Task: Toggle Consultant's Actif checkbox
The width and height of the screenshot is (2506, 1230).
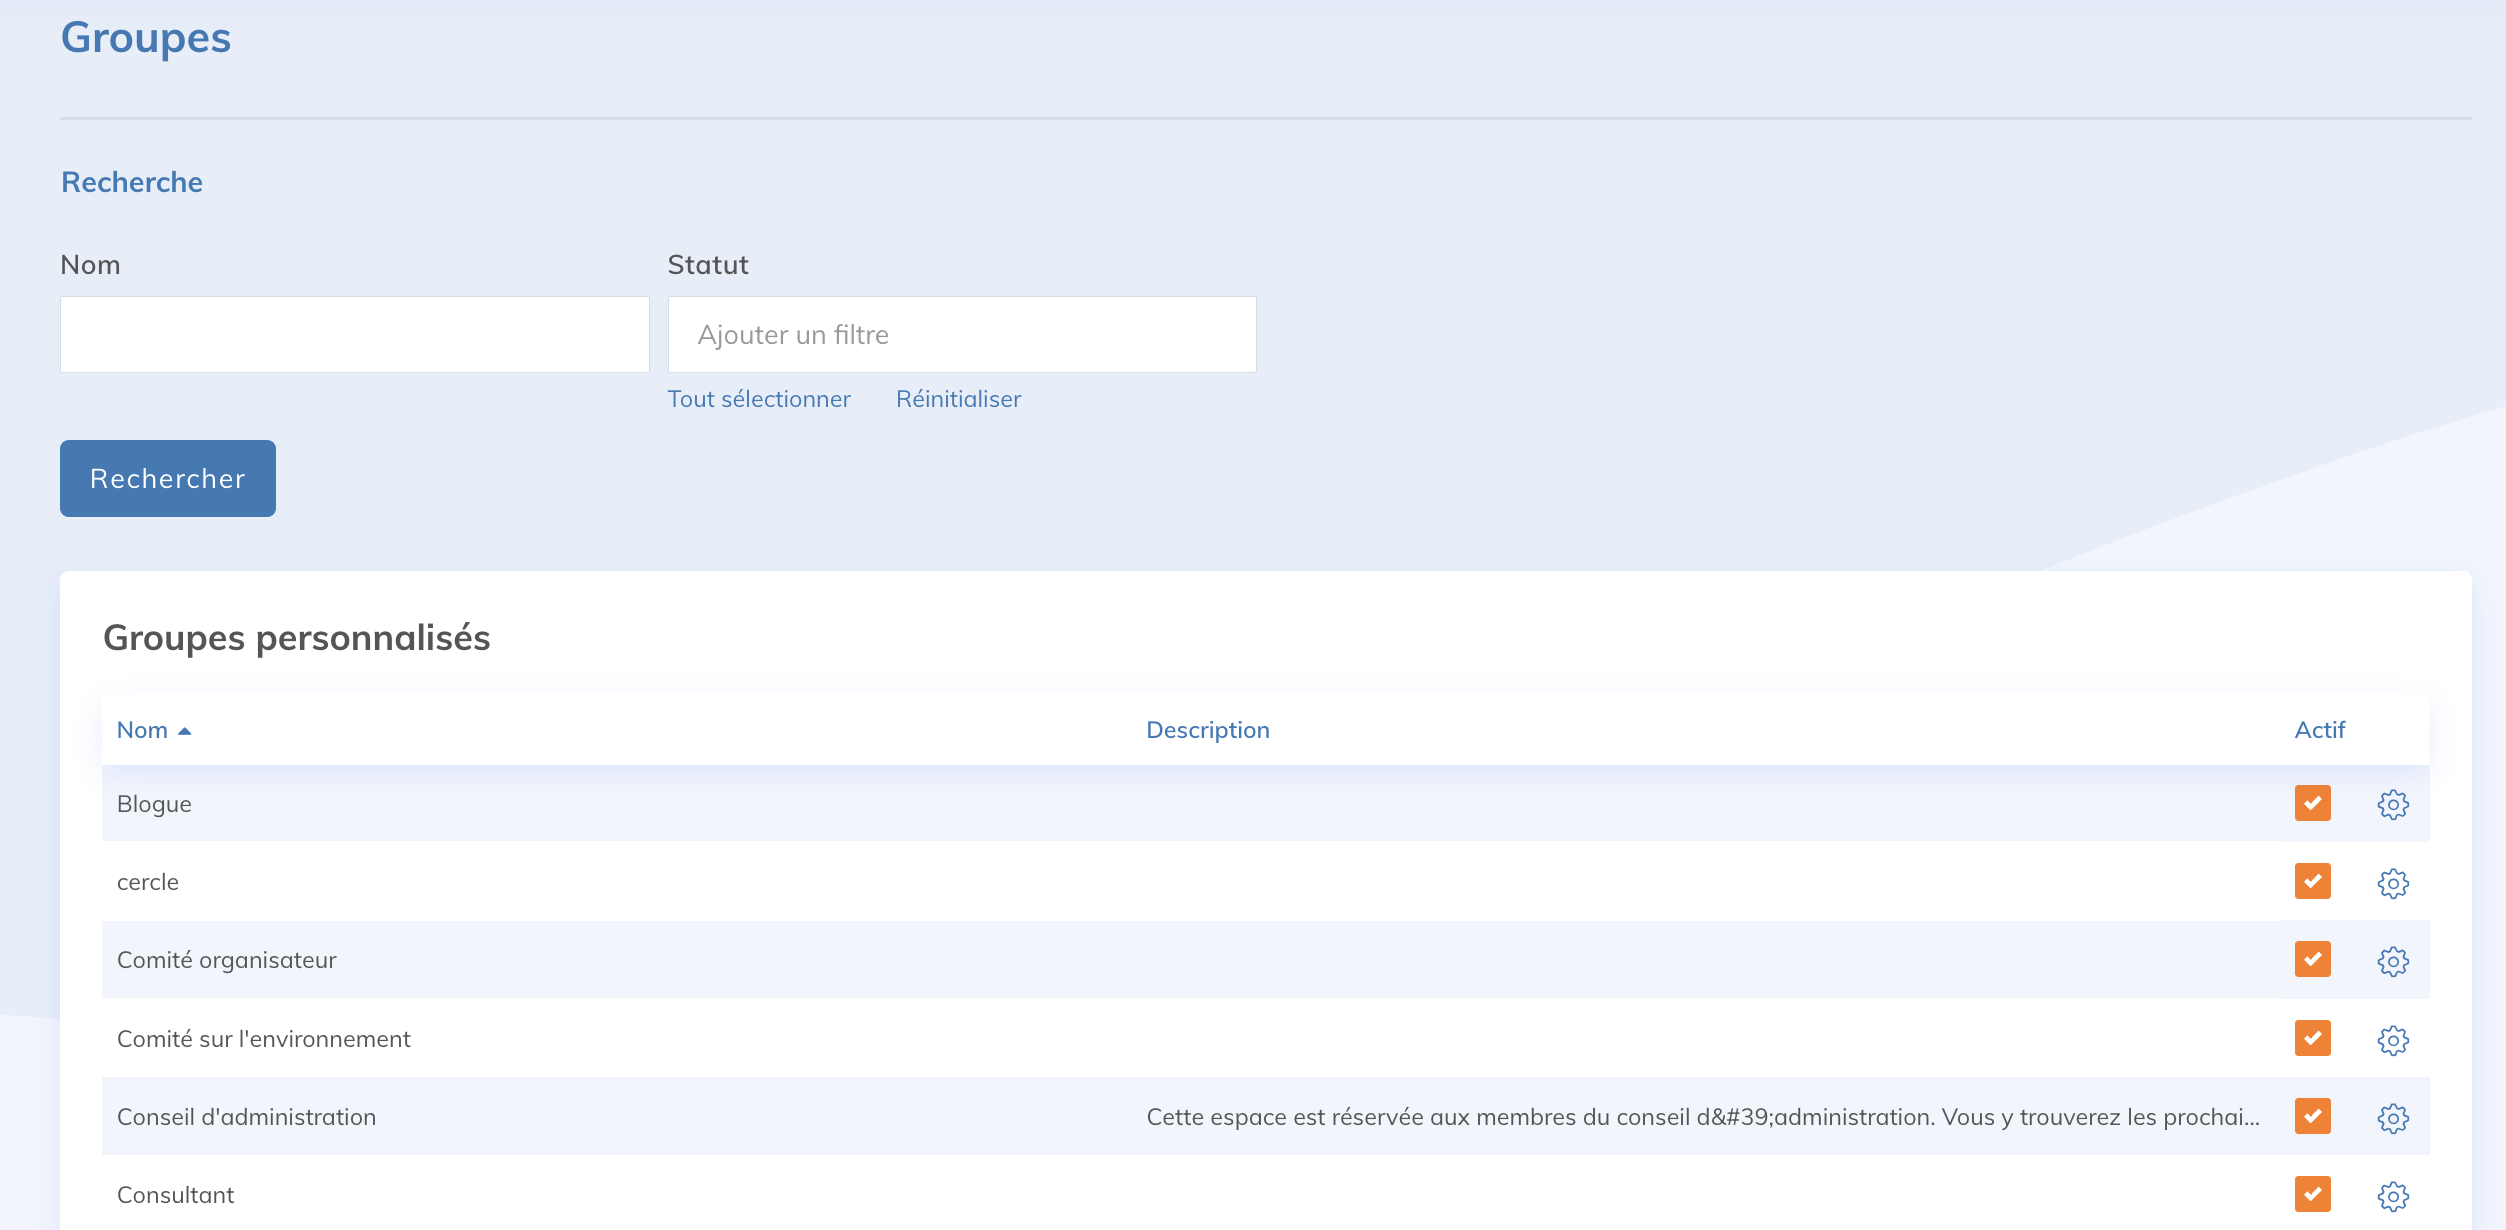Action: pyautogui.click(x=2312, y=1194)
